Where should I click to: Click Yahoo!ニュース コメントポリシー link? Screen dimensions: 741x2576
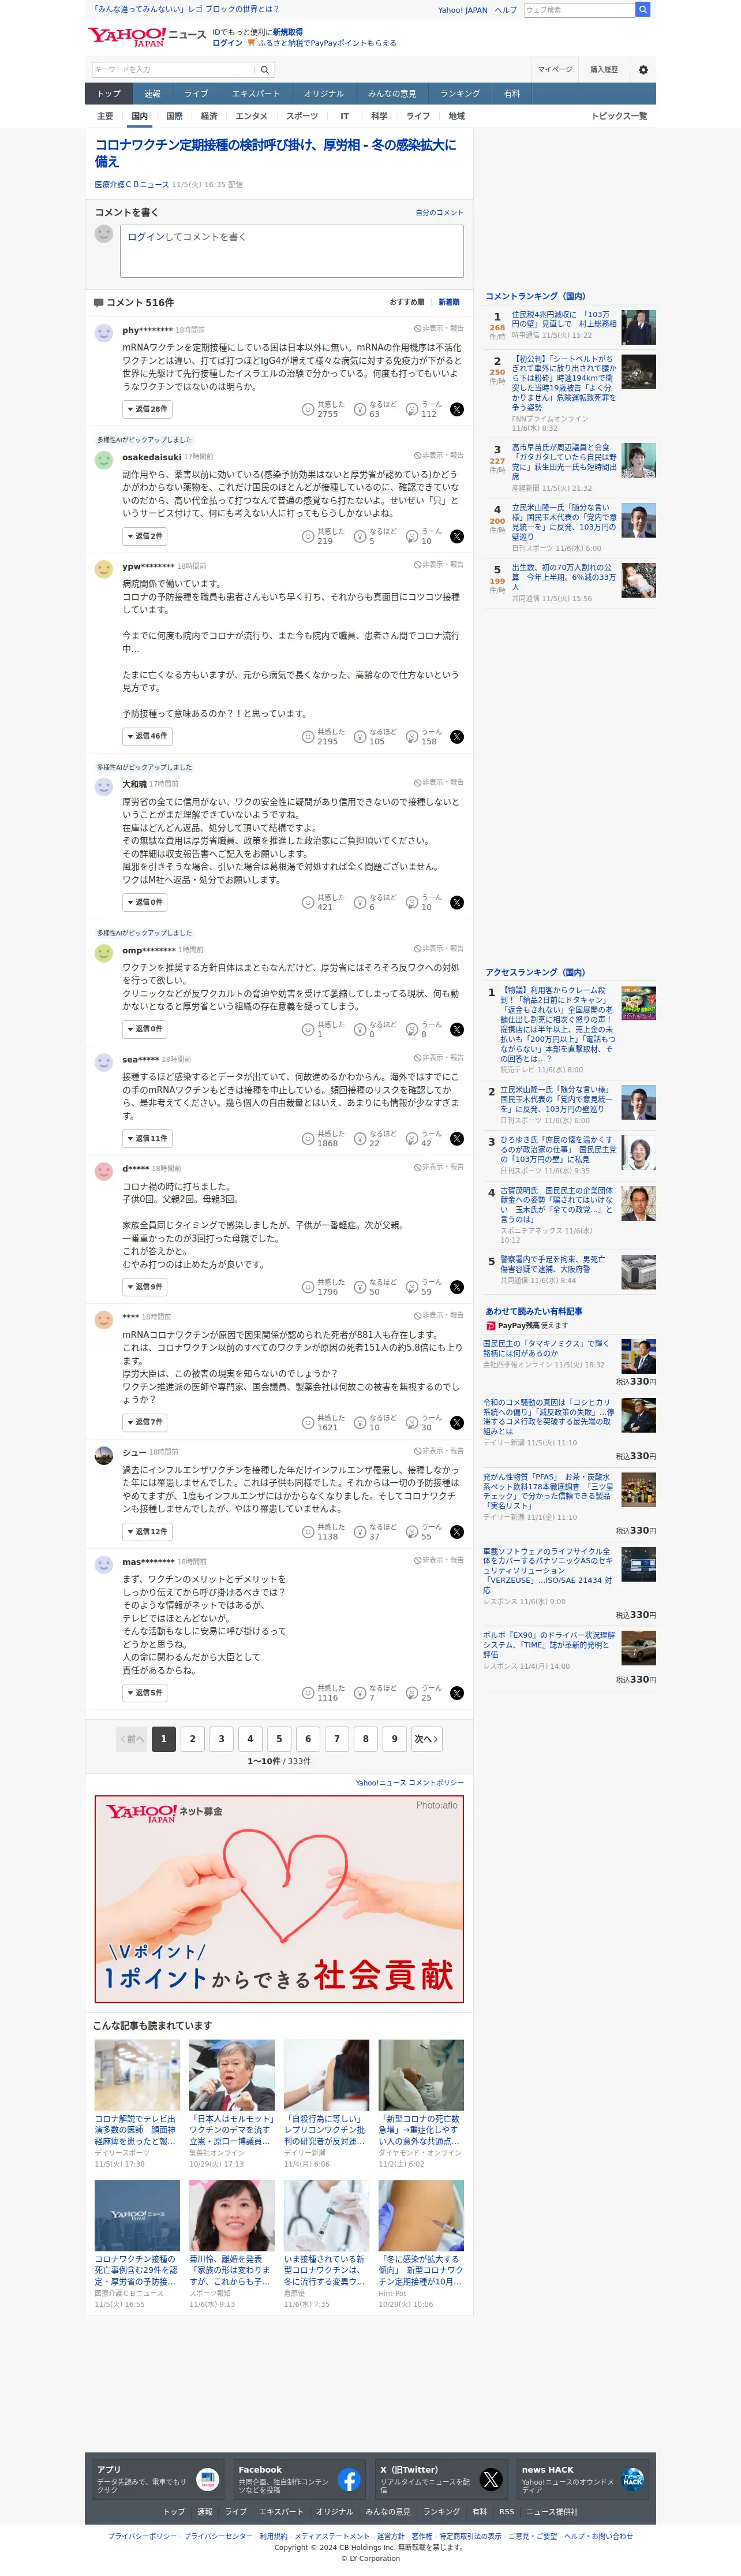click(x=410, y=1783)
